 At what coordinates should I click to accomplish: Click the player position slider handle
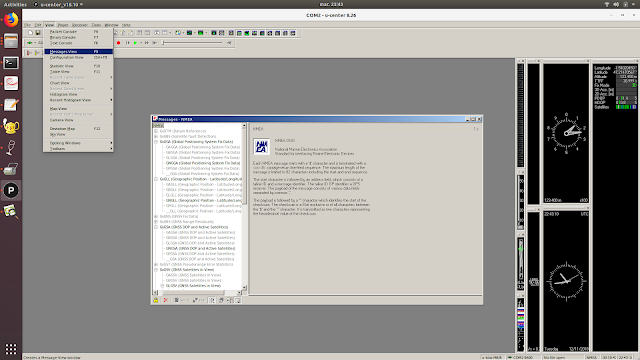(x=163, y=42)
